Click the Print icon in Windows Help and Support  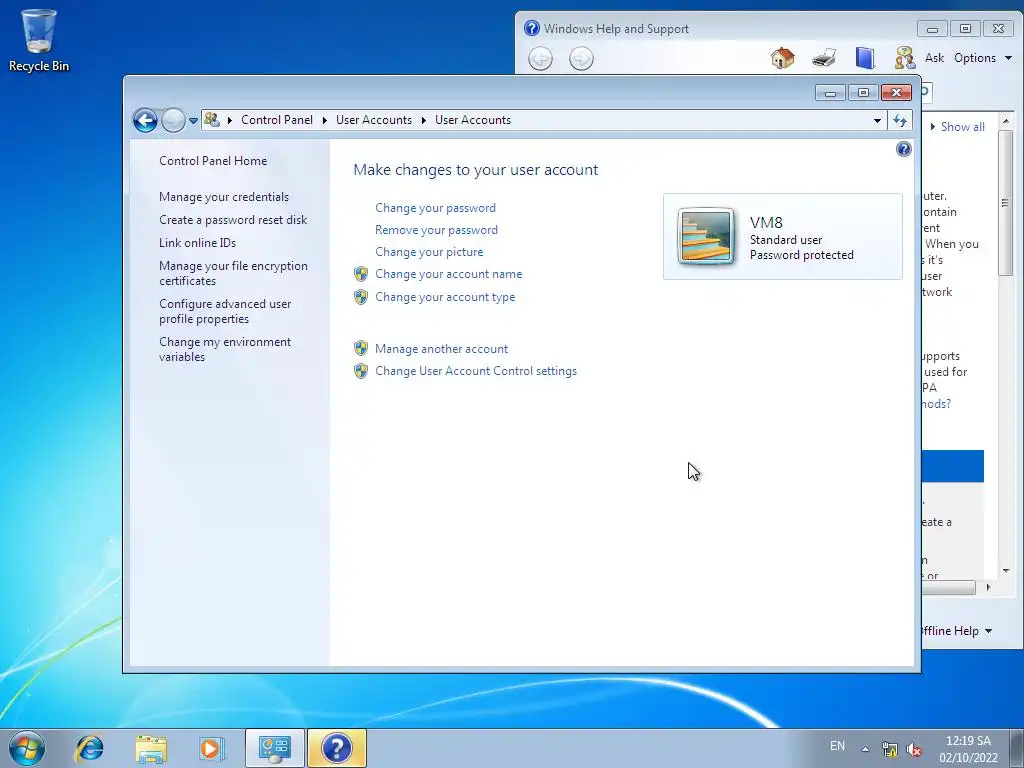[x=824, y=58]
